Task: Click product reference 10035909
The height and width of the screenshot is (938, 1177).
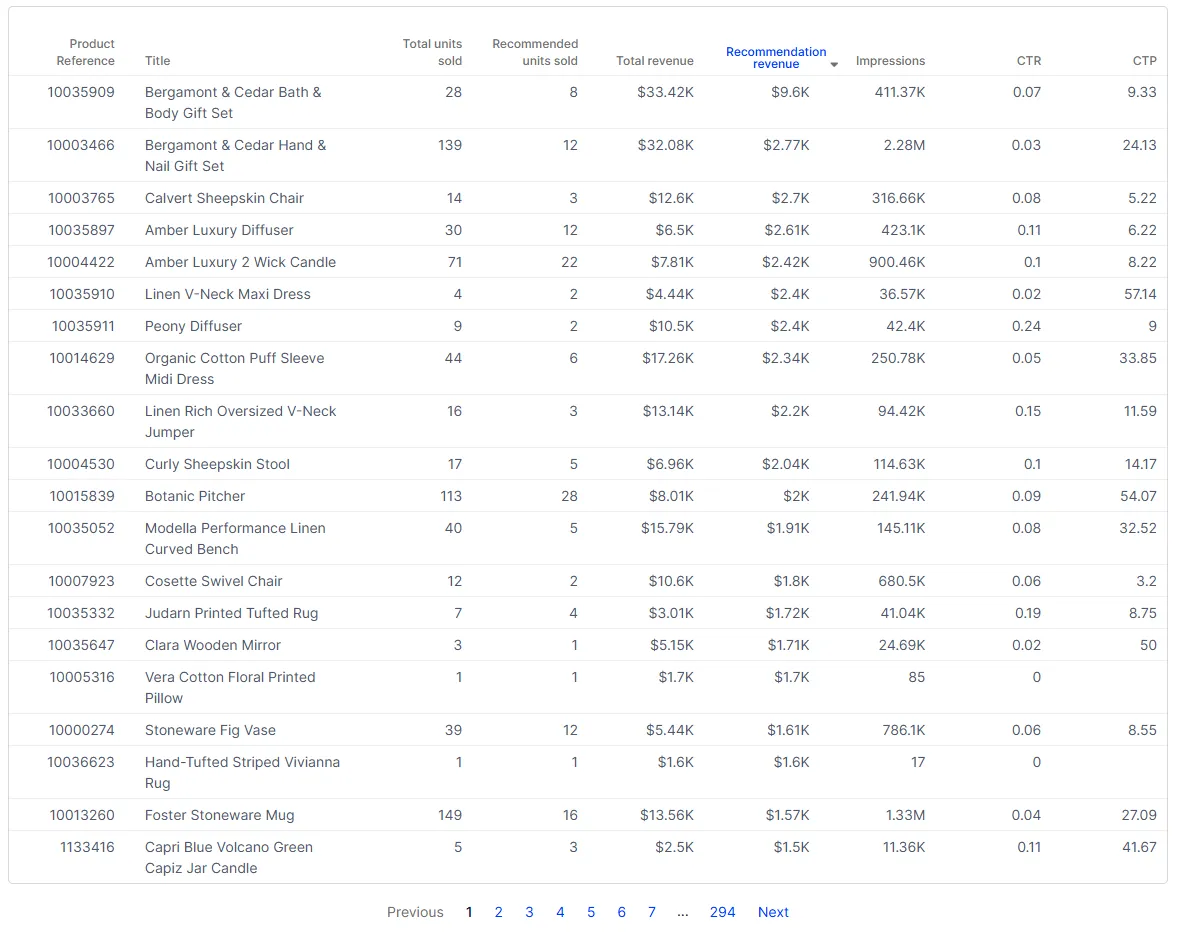Action: (x=81, y=92)
